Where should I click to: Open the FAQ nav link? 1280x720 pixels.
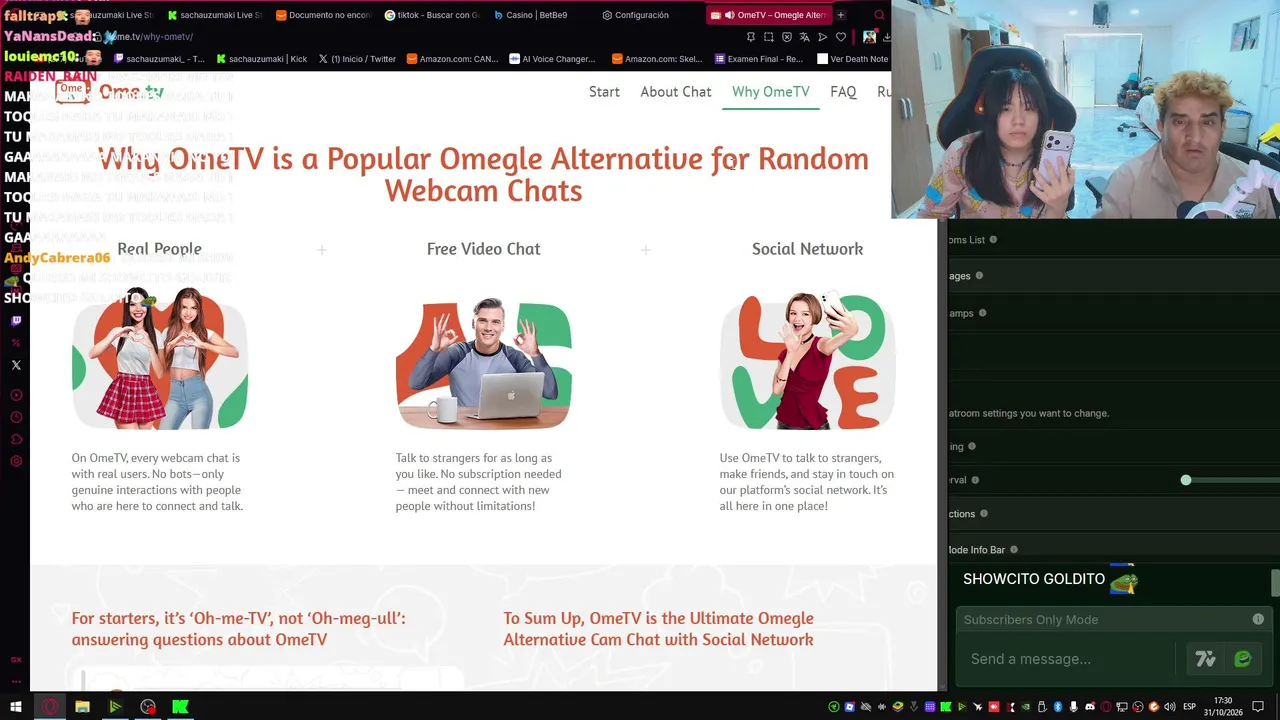(843, 92)
